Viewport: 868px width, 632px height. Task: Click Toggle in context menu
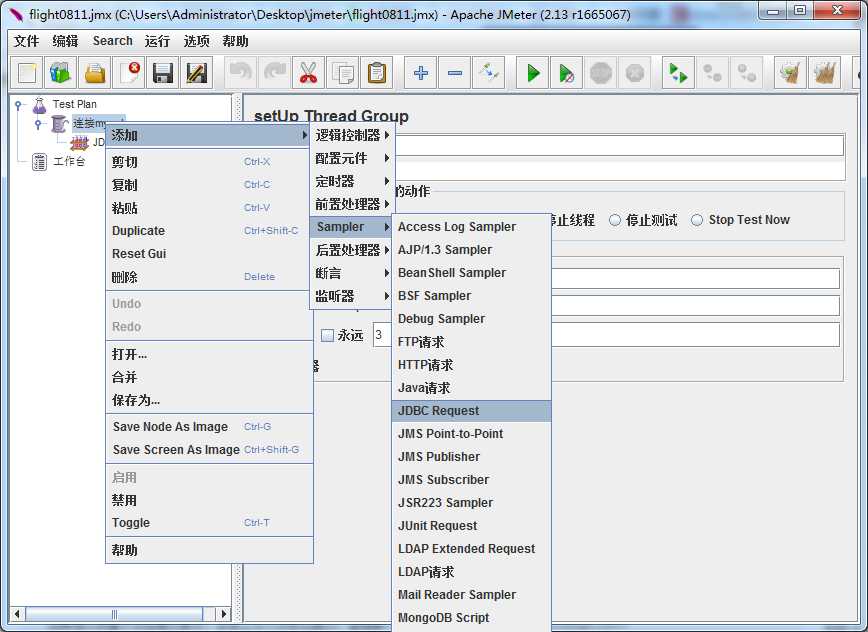[x=209, y=523]
